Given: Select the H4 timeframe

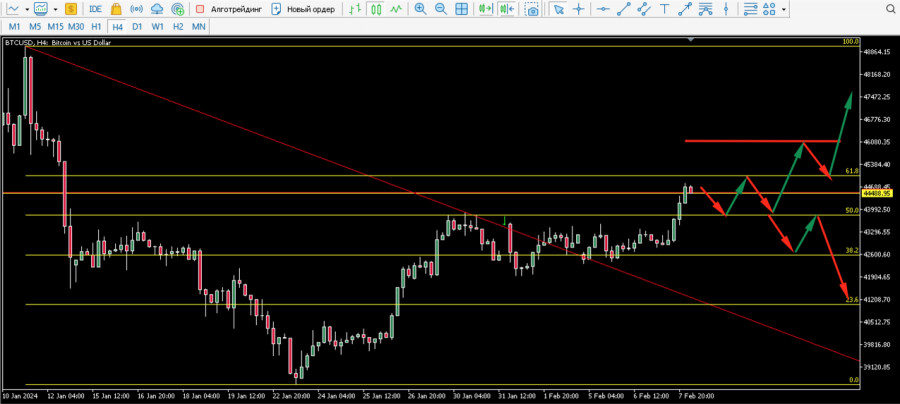Looking at the screenshot, I should tap(117, 26).
